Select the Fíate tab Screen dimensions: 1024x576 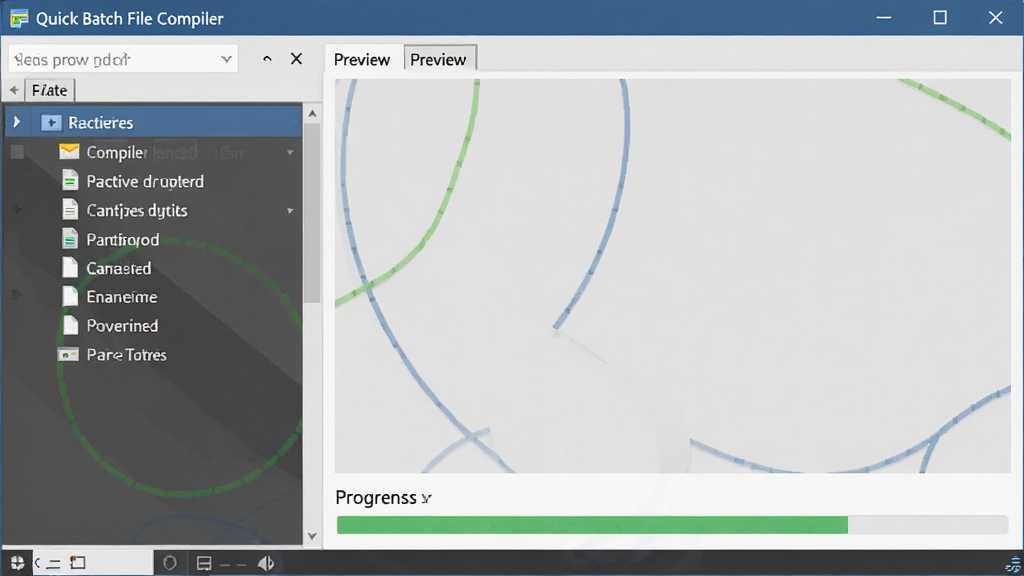[50, 90]
